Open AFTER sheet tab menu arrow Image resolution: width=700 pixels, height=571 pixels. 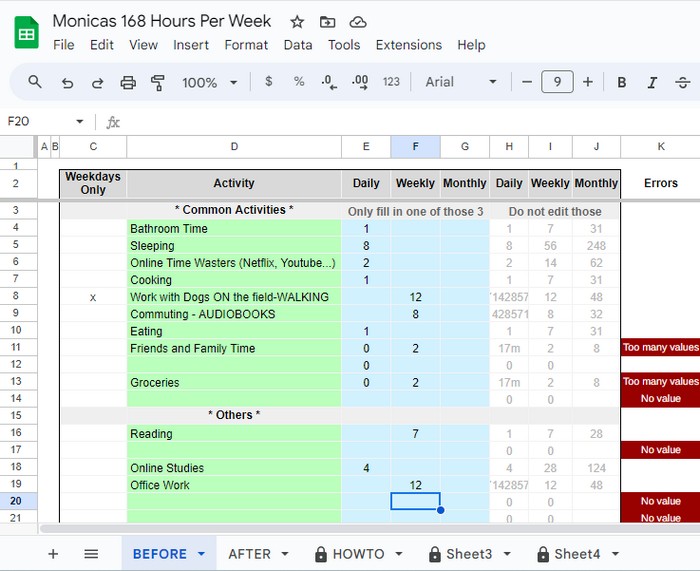pos(285,554)
